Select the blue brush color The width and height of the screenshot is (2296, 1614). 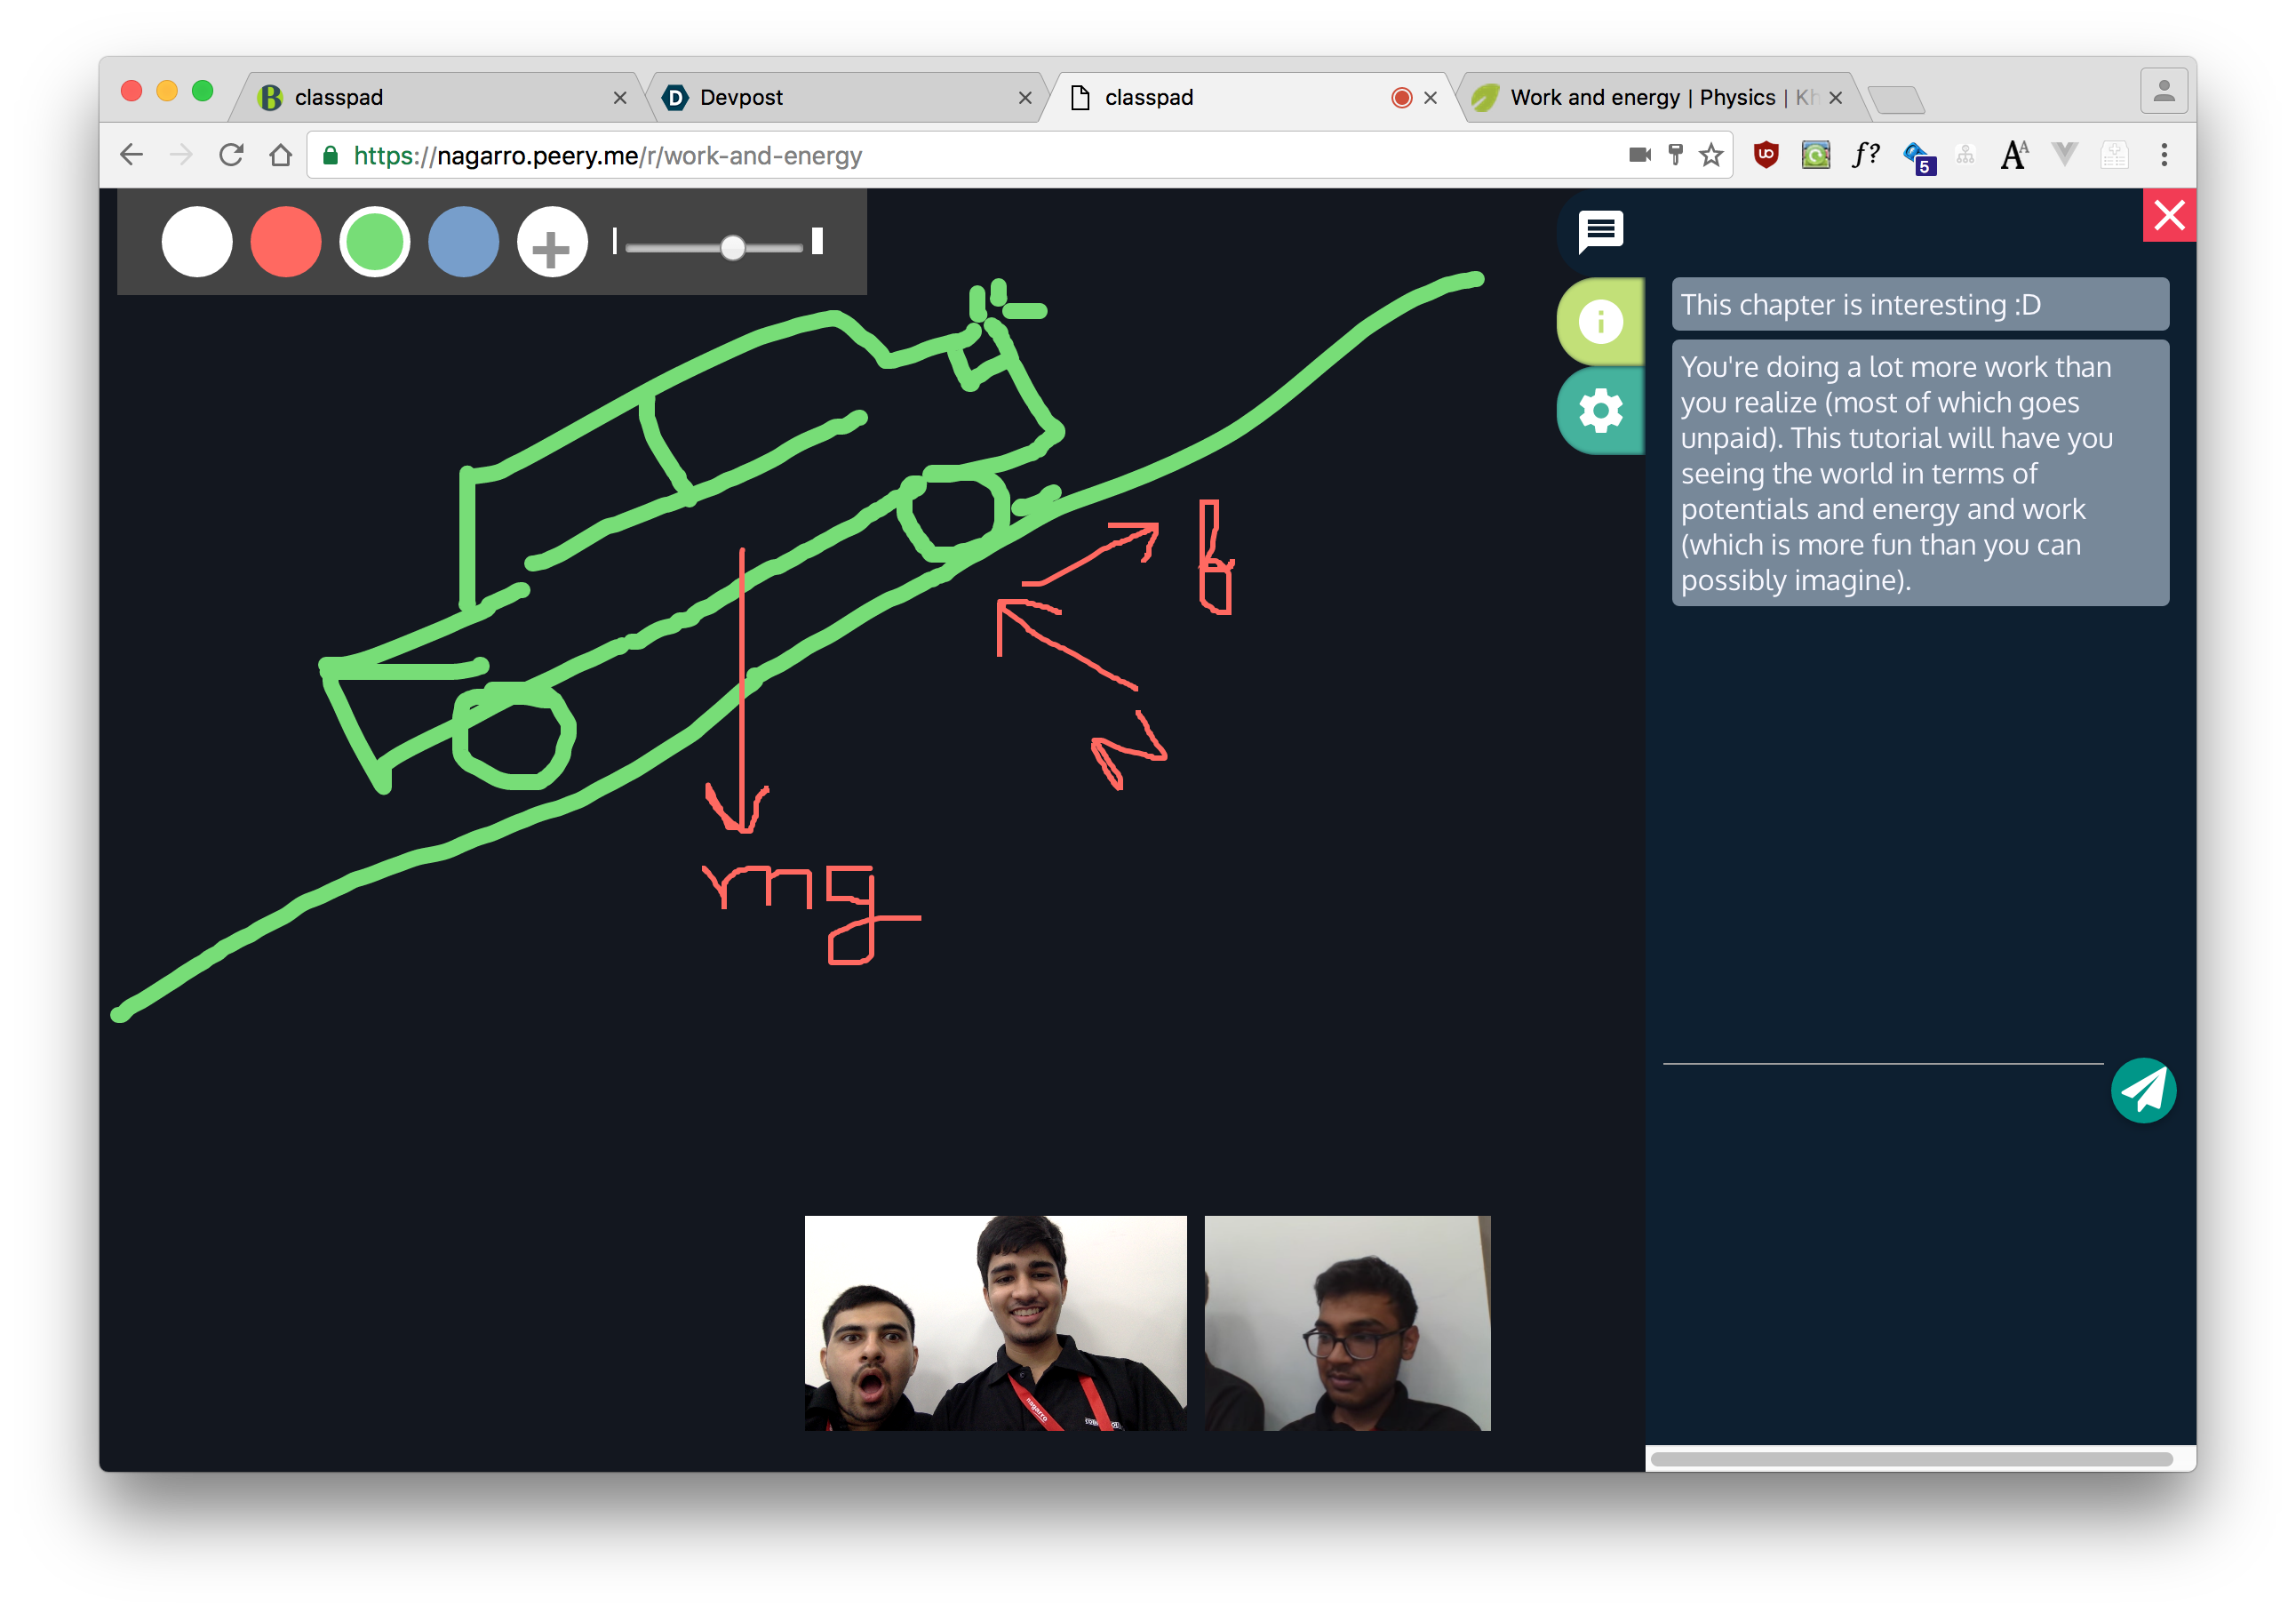point(463,243)
